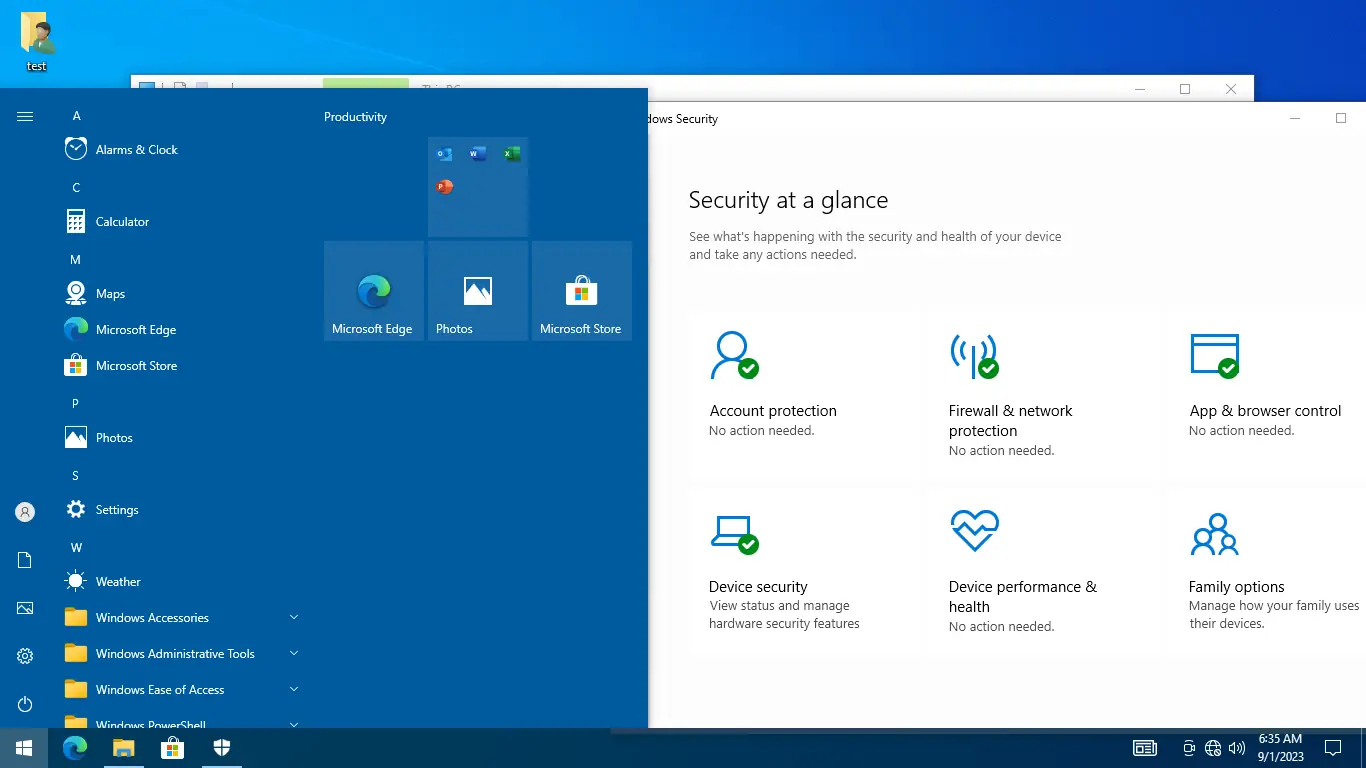Expand the Windows Accessories folder

click(151, 617)
